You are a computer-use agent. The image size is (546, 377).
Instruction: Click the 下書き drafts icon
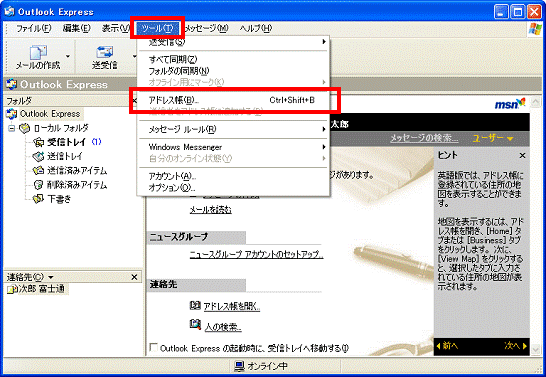(38, 199)
